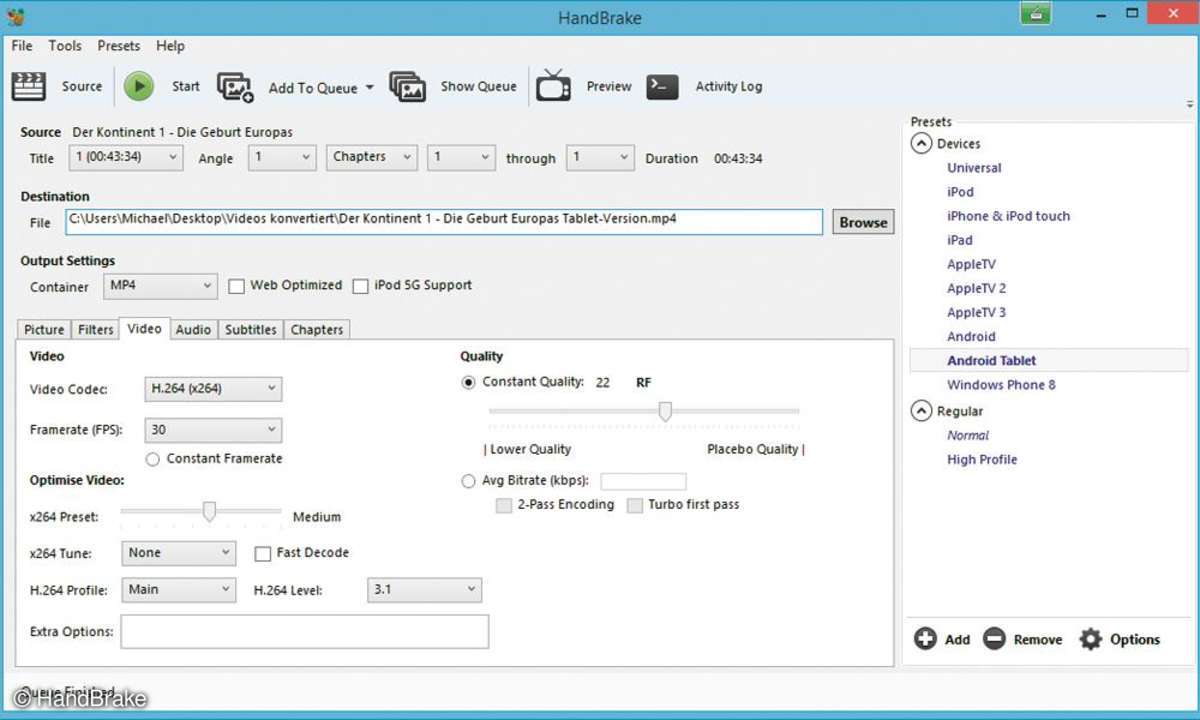The width and height of the screenshot is (1200, 720).
Task: Open the Activity Log terminal icon
Action: [663, 87]
